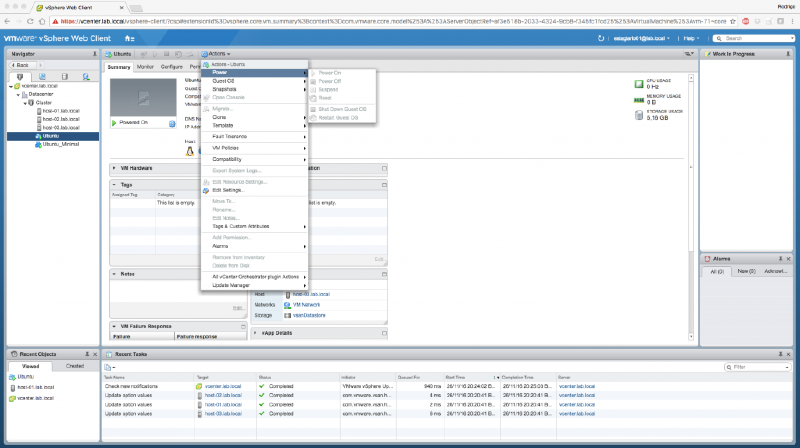Open VMs and Templates navigator view
The width and height of the screenshot is (800, 448).
click(42, 77)
